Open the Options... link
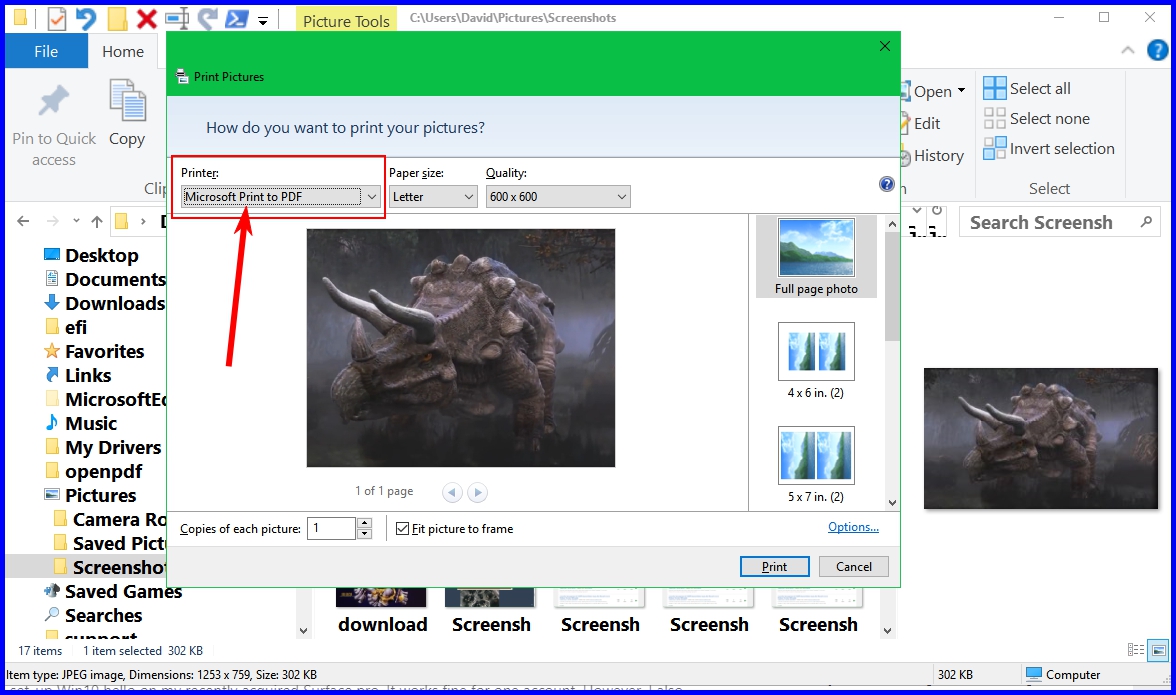Image resolution: width=1176 pixels, height=695 pixels. [853, 527]
